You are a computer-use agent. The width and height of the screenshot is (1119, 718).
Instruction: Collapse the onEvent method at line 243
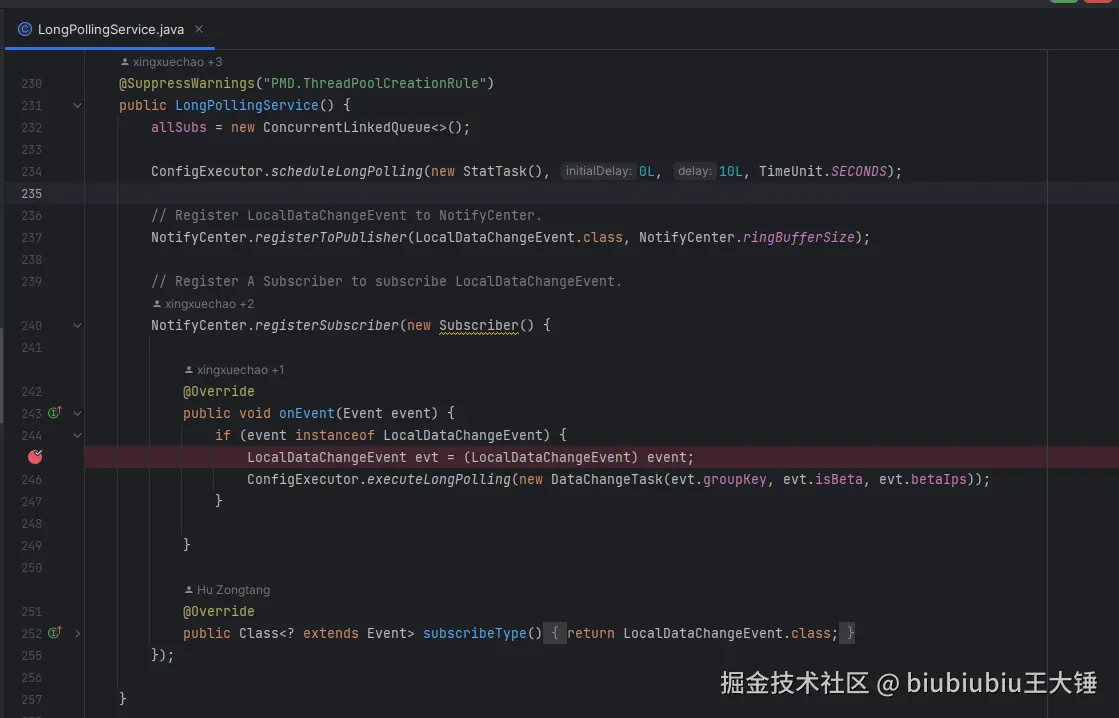click(78, 413)
